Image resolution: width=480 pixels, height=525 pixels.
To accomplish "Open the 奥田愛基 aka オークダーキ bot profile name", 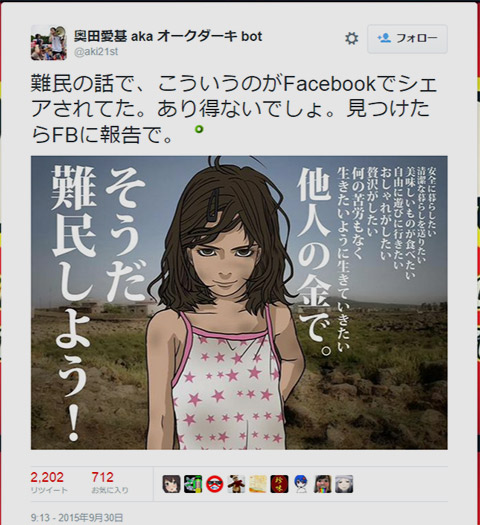I will [x=168, y=36].
